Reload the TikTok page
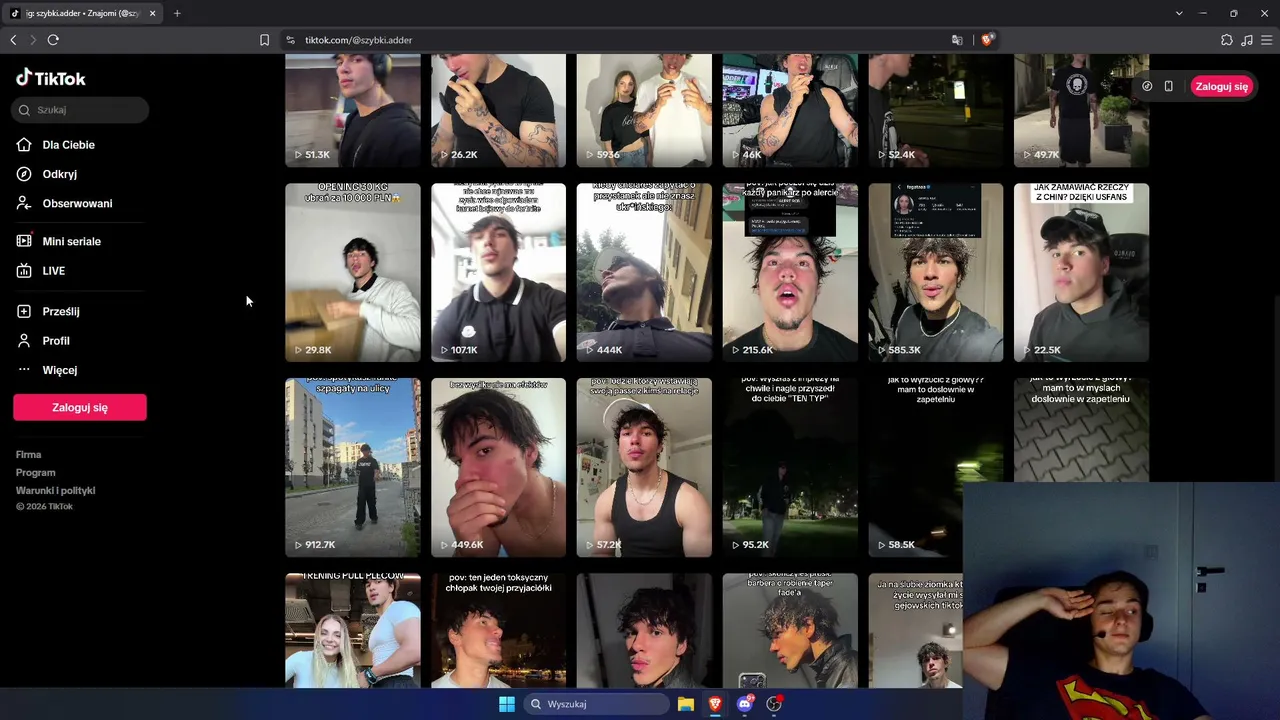Image resolution: width=1280 pixels, height=720 pixels. pyautogui.click(x=53, y=40)
